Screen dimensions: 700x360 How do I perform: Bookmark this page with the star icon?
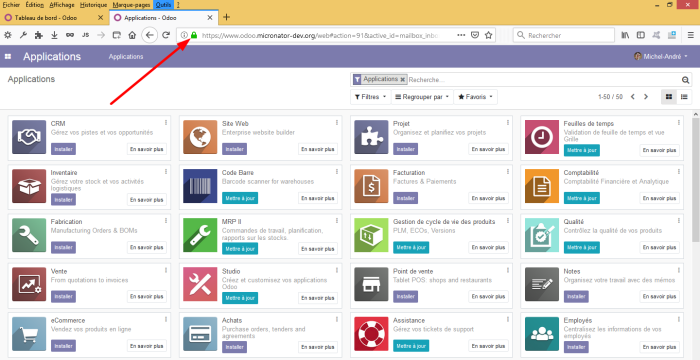488,35
